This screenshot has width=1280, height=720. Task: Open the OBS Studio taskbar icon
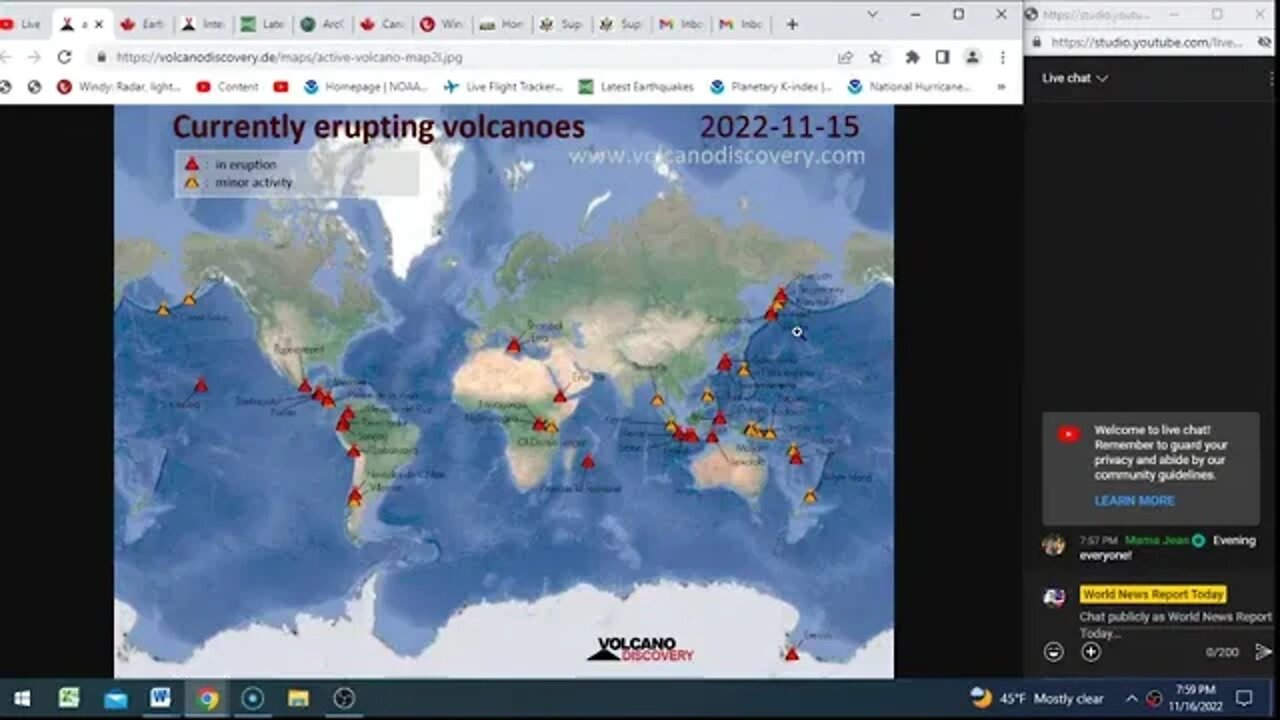pyautogui.click(x=344, y=698)
